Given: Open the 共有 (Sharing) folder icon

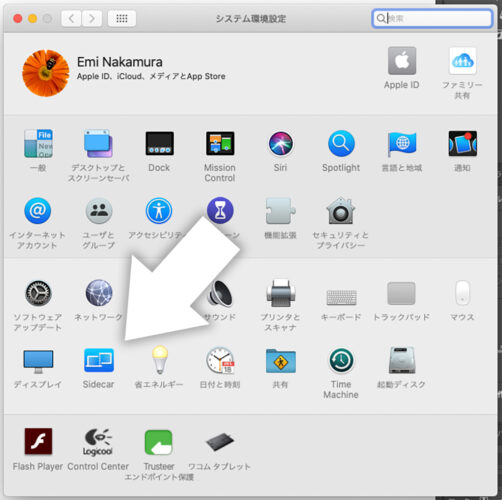Looking at the screenshot, I should [281, 361].
